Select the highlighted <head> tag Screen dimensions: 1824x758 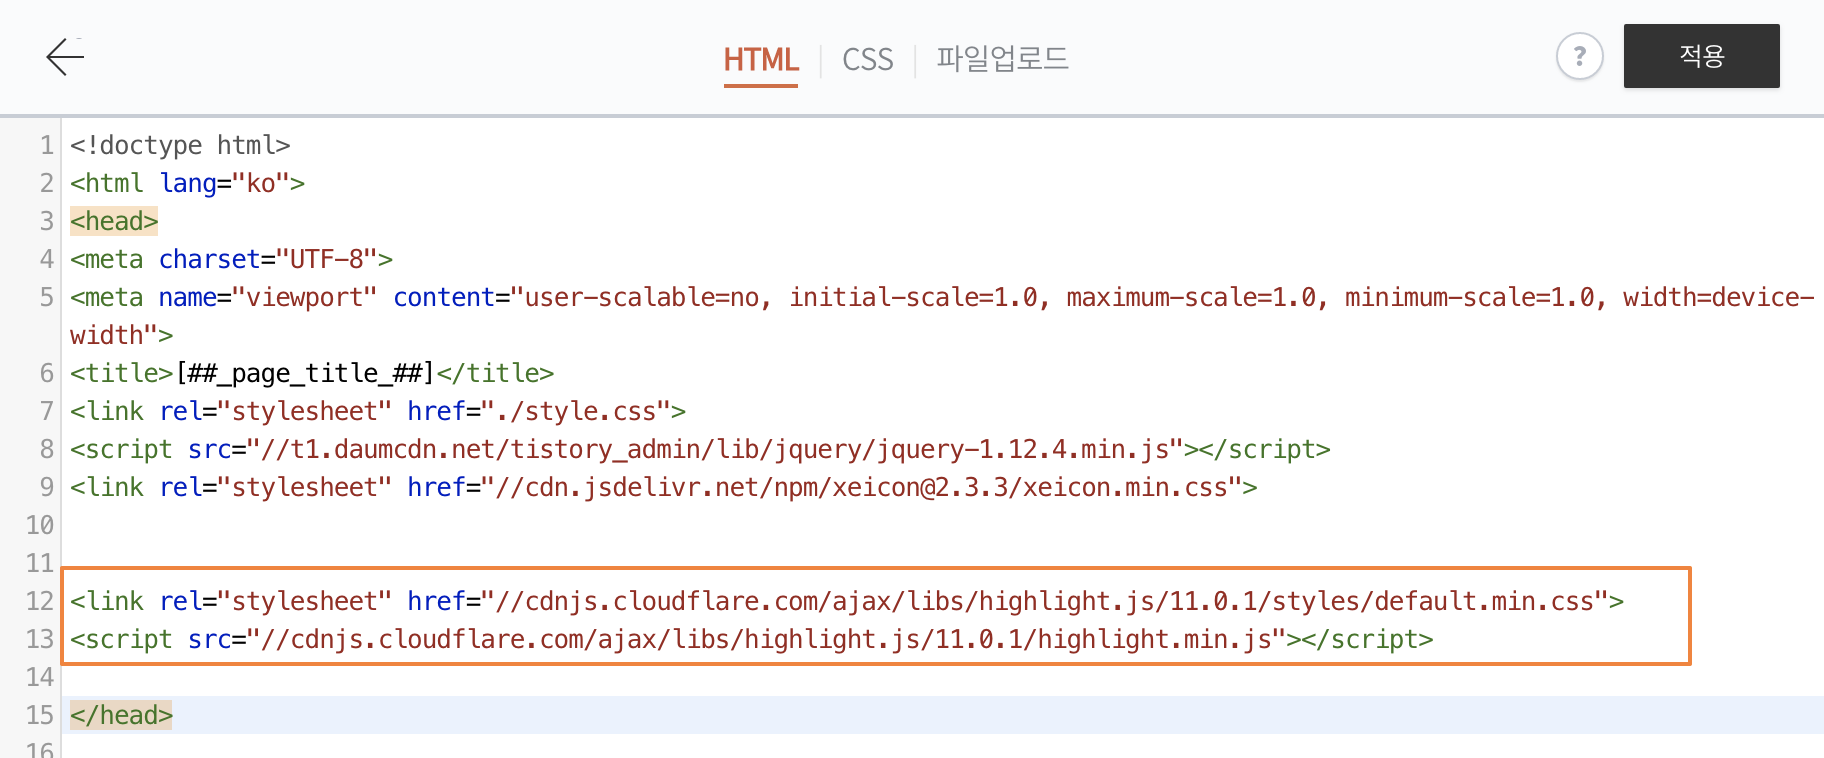[114, 221]
